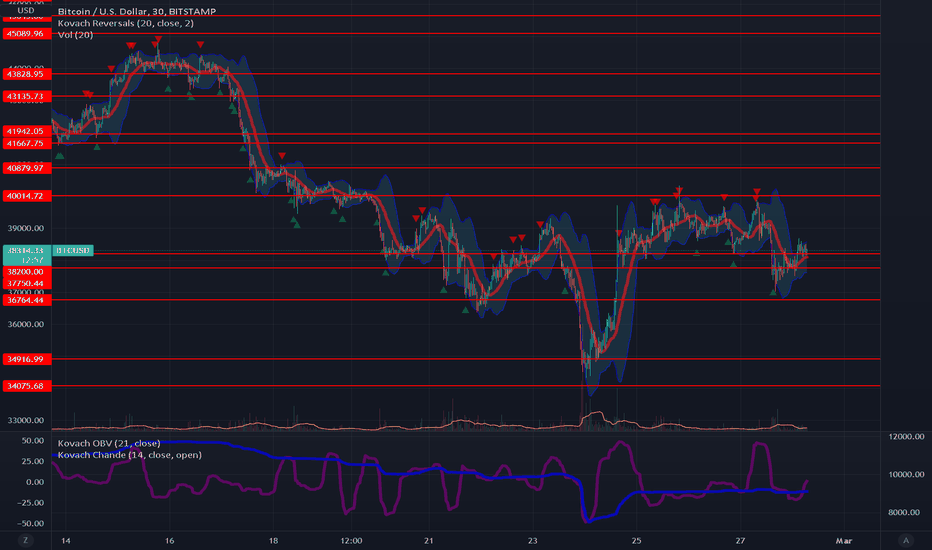Click the 0.00 Chande axis value
932x550 pixels.
coord(35,482)
